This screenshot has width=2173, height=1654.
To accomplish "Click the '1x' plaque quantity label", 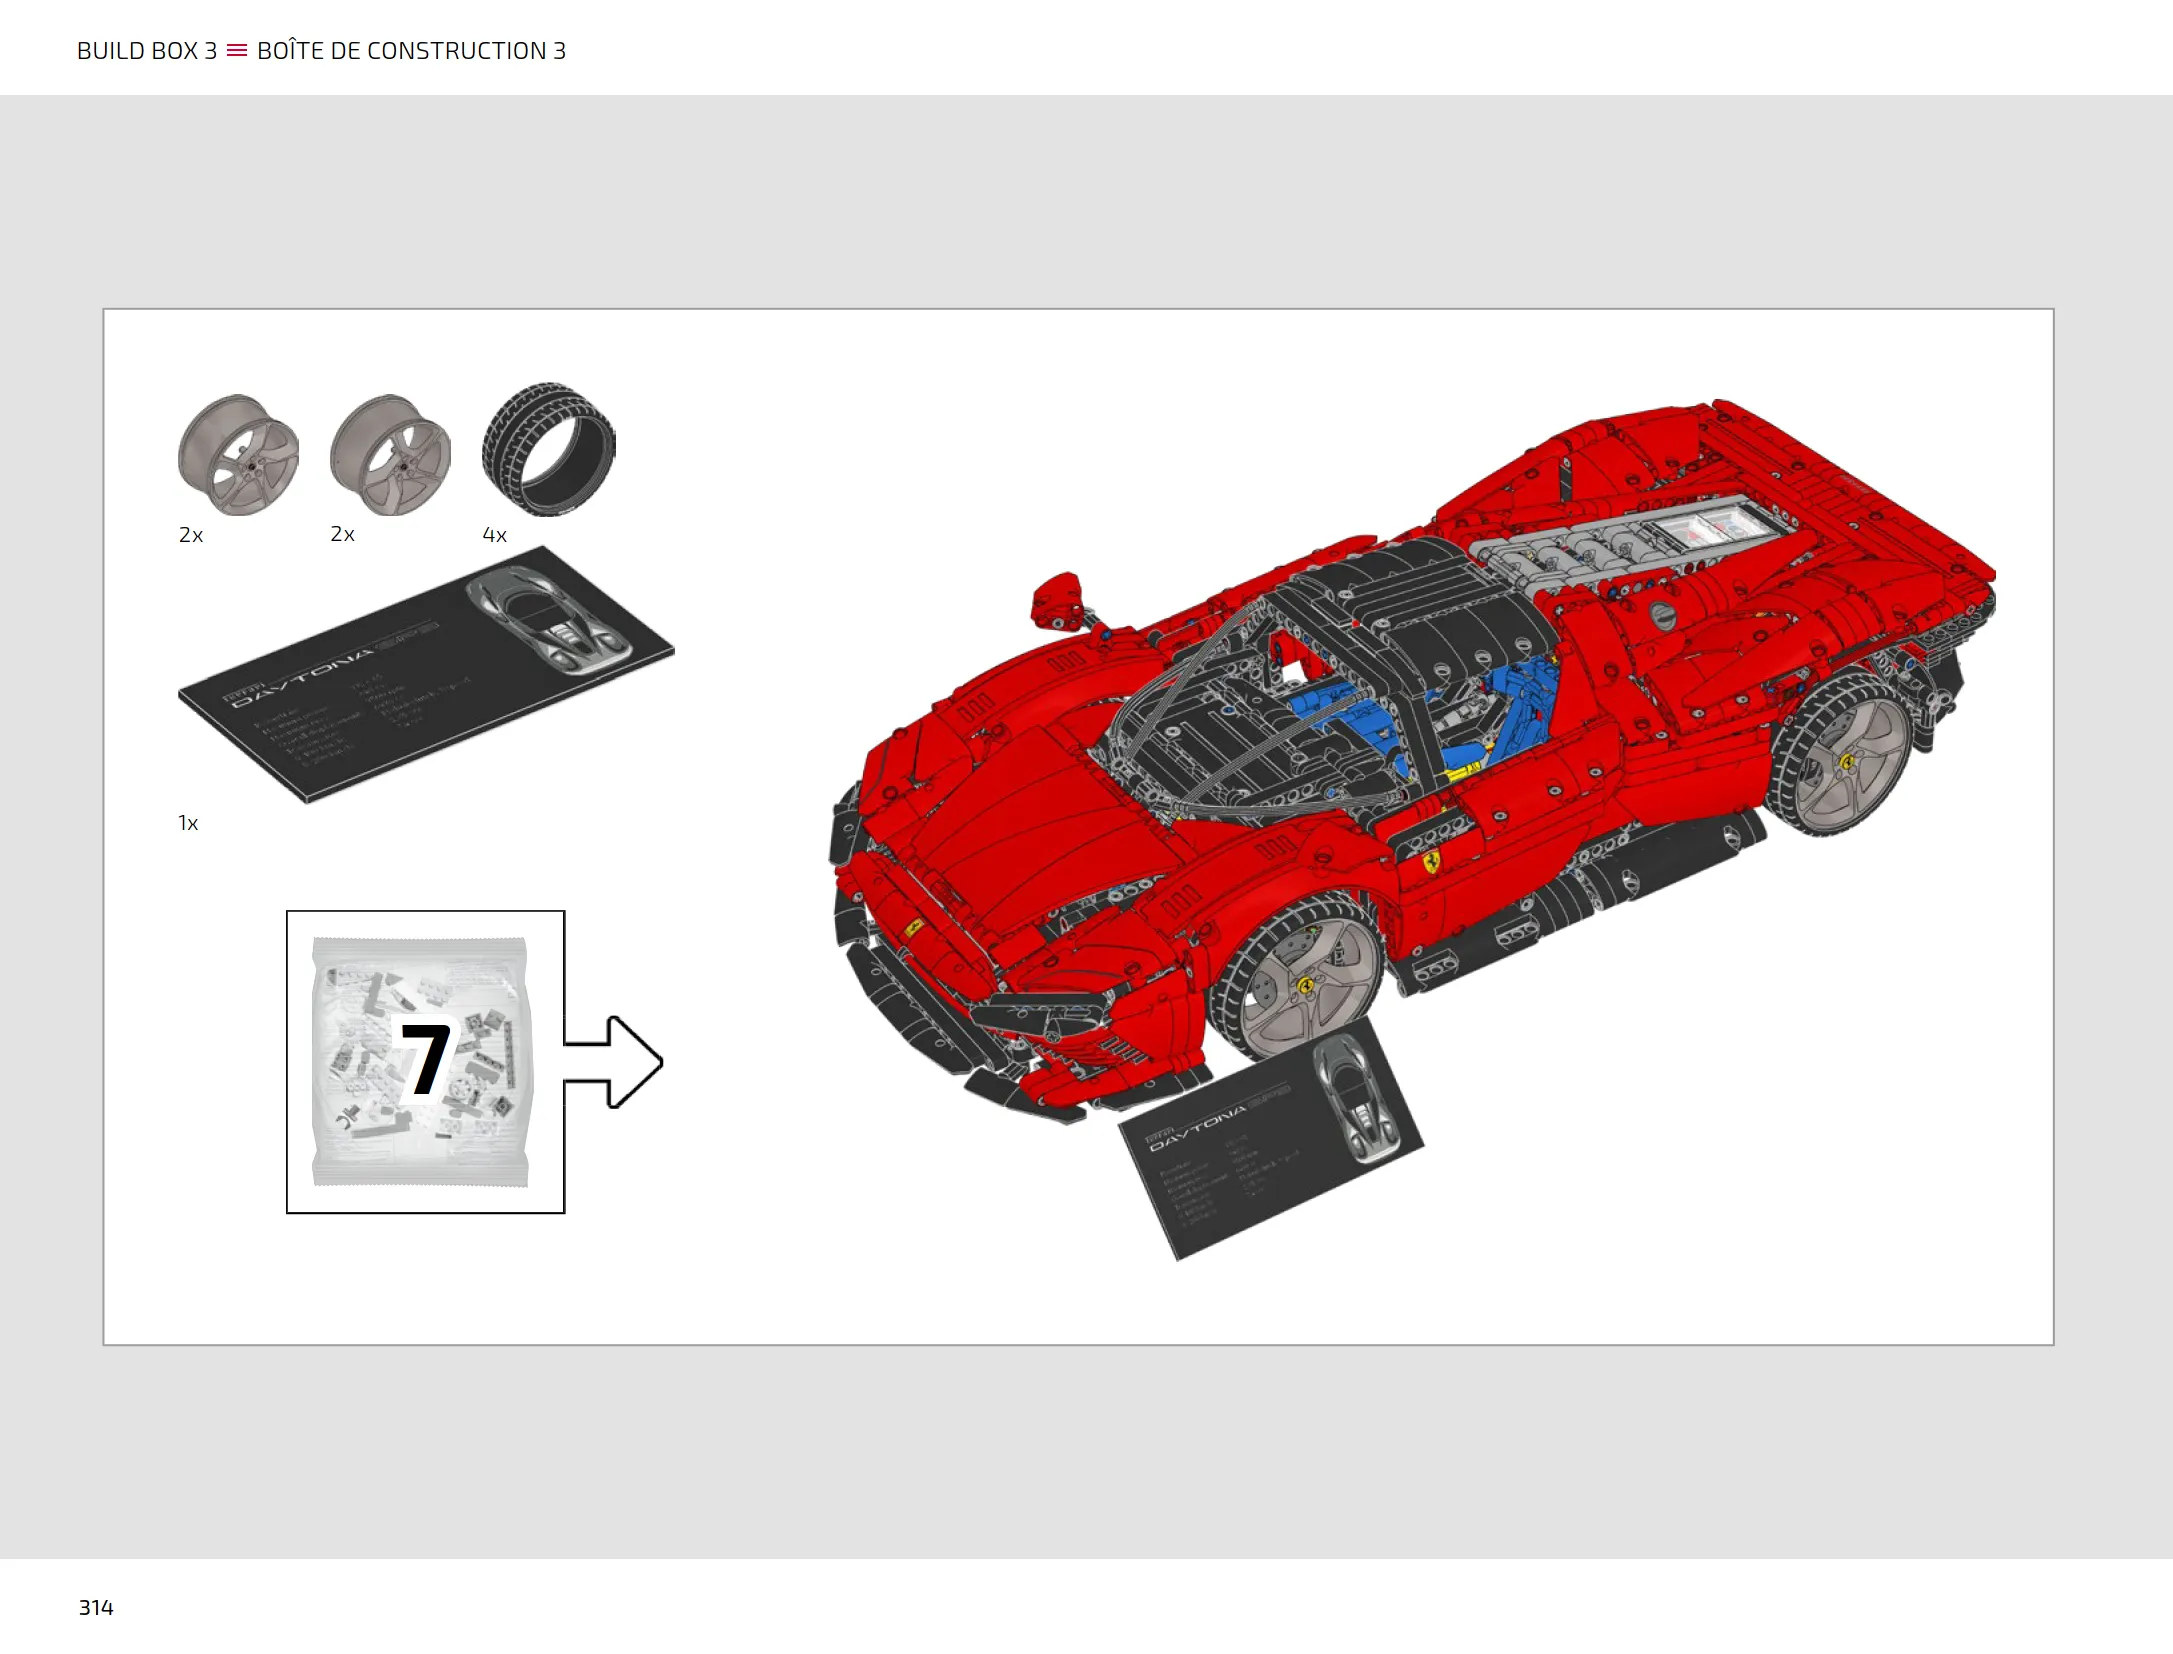I will [x=188, y=823].
